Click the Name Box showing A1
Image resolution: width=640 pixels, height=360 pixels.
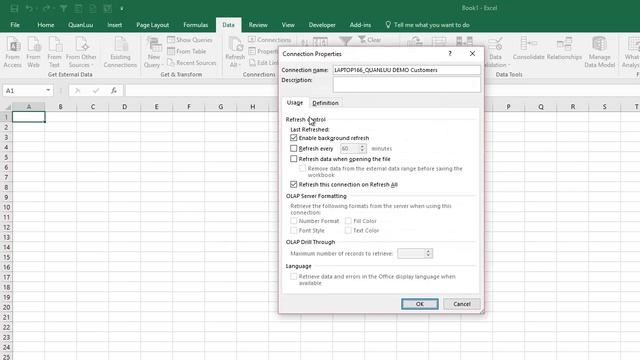point(24,91)
